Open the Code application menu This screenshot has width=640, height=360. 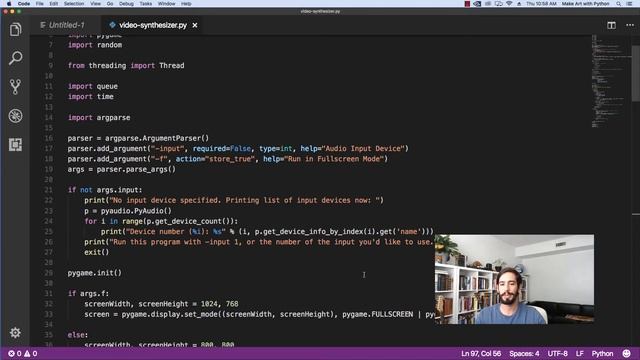point(24,4)
